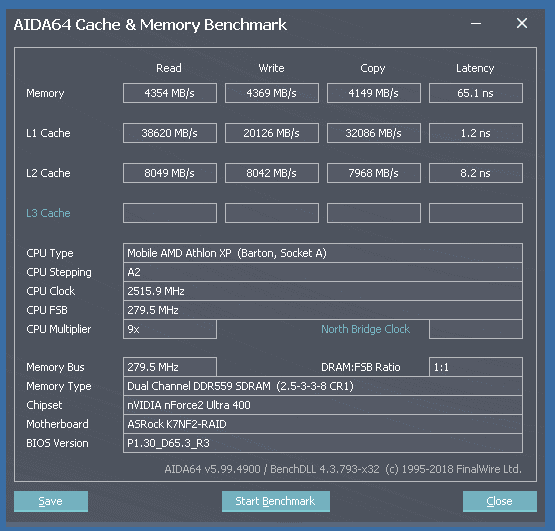
Task: Click the L1 Cache row label
Action: pos(48,133)
